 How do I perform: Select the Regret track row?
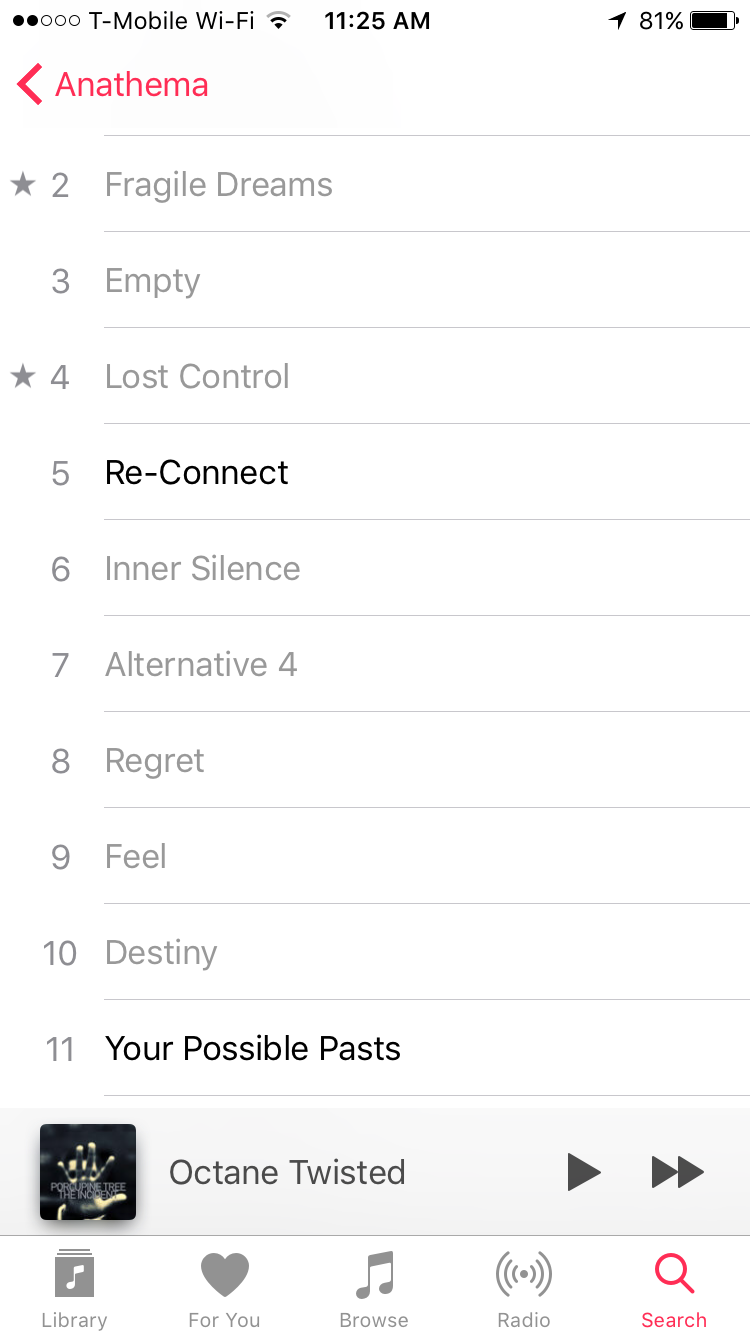(x=375, y=760)
